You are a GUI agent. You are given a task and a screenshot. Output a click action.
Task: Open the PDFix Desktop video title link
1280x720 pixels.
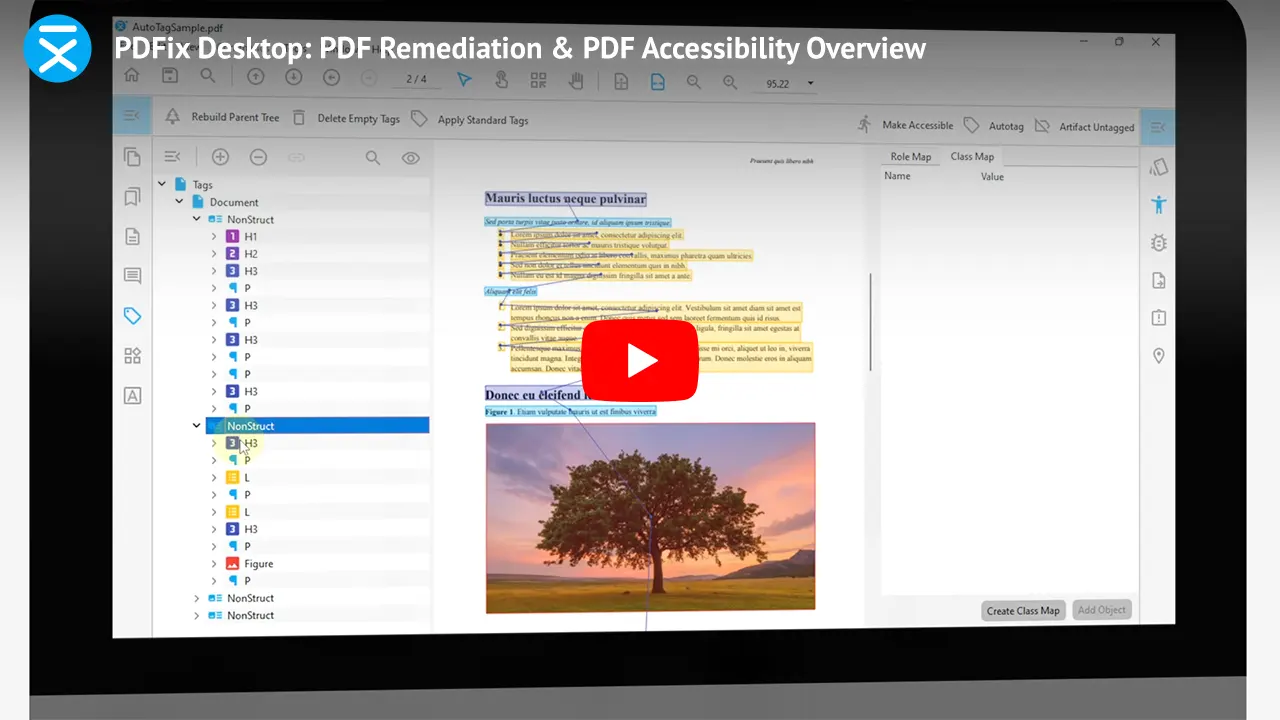[x=520, y=48]
